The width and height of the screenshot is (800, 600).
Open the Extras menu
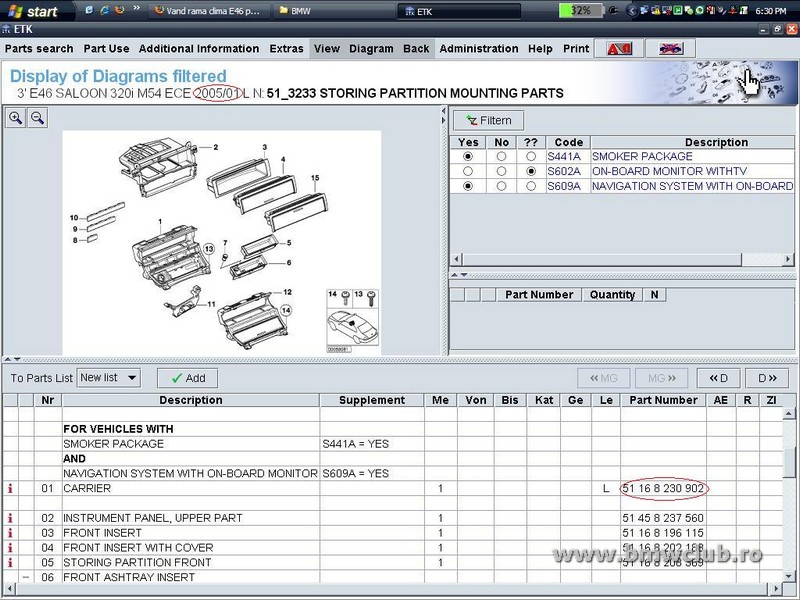[x=286, y=48]
